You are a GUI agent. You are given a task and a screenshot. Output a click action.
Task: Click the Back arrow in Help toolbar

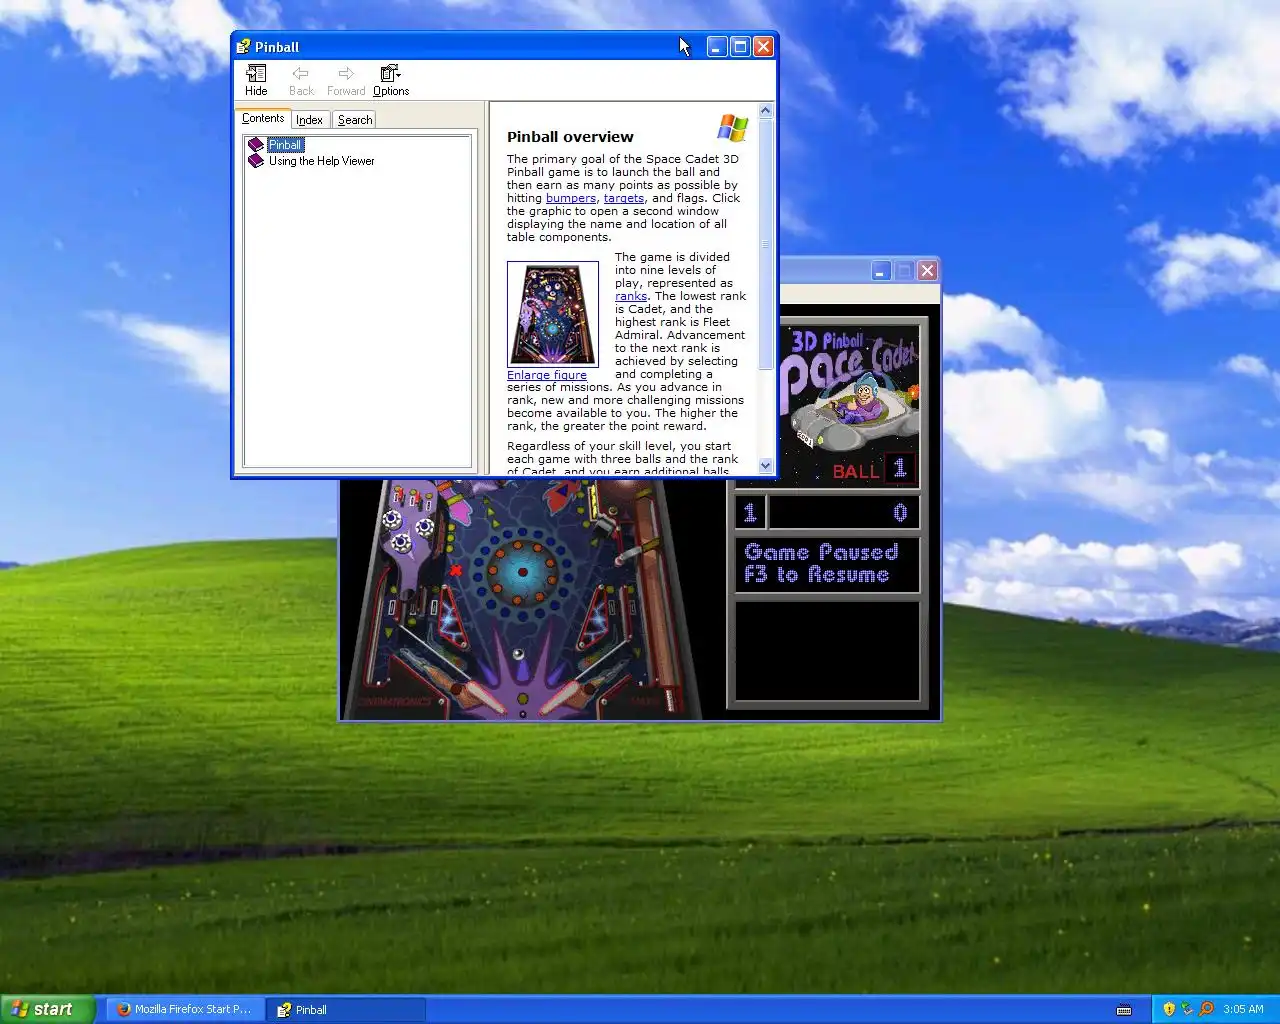coord(301,79)
